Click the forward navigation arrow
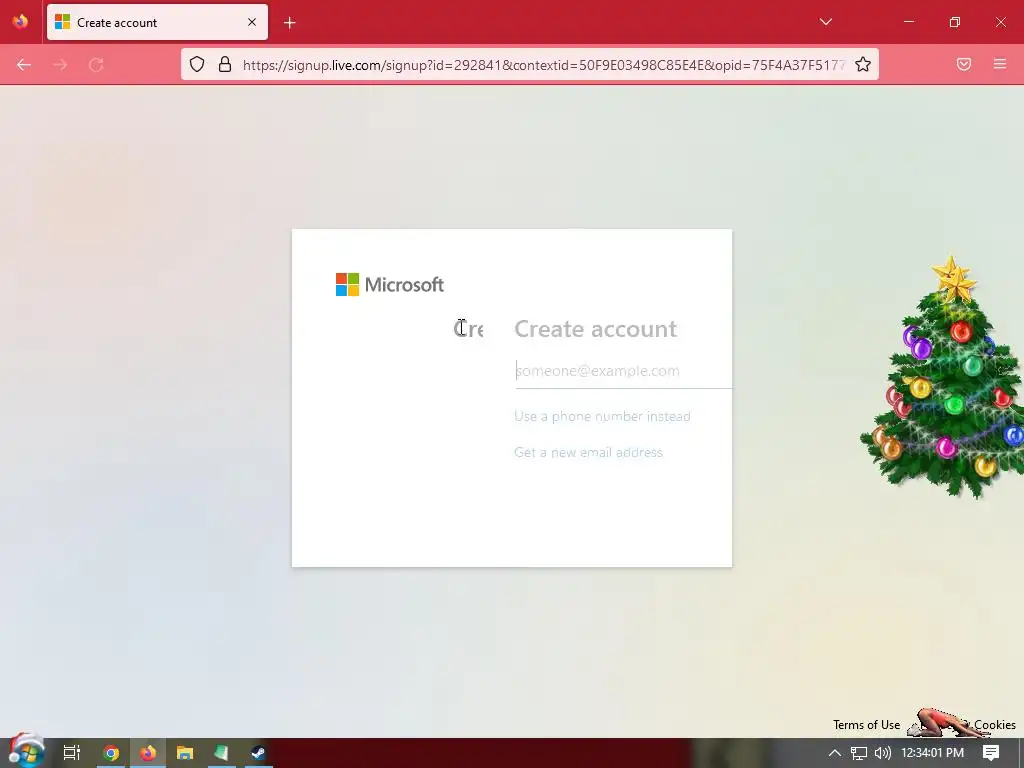 (x=60, y=65)
